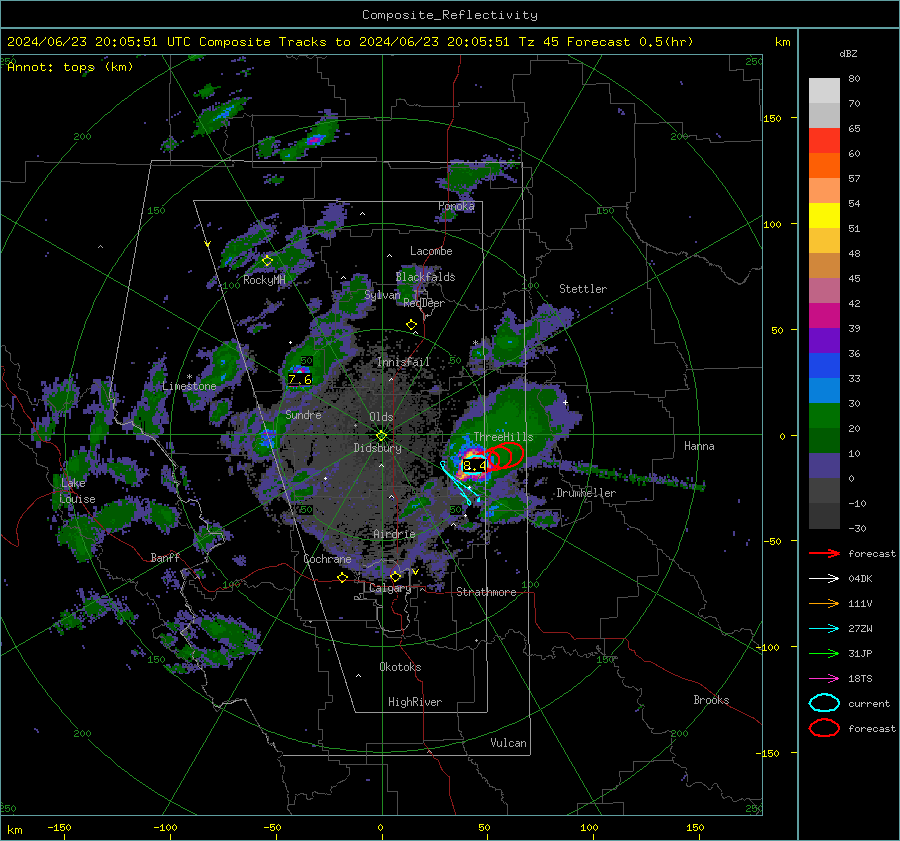Click the yellow diamond marker near RockyMH
900x841 pixels.
coord(267,261)
